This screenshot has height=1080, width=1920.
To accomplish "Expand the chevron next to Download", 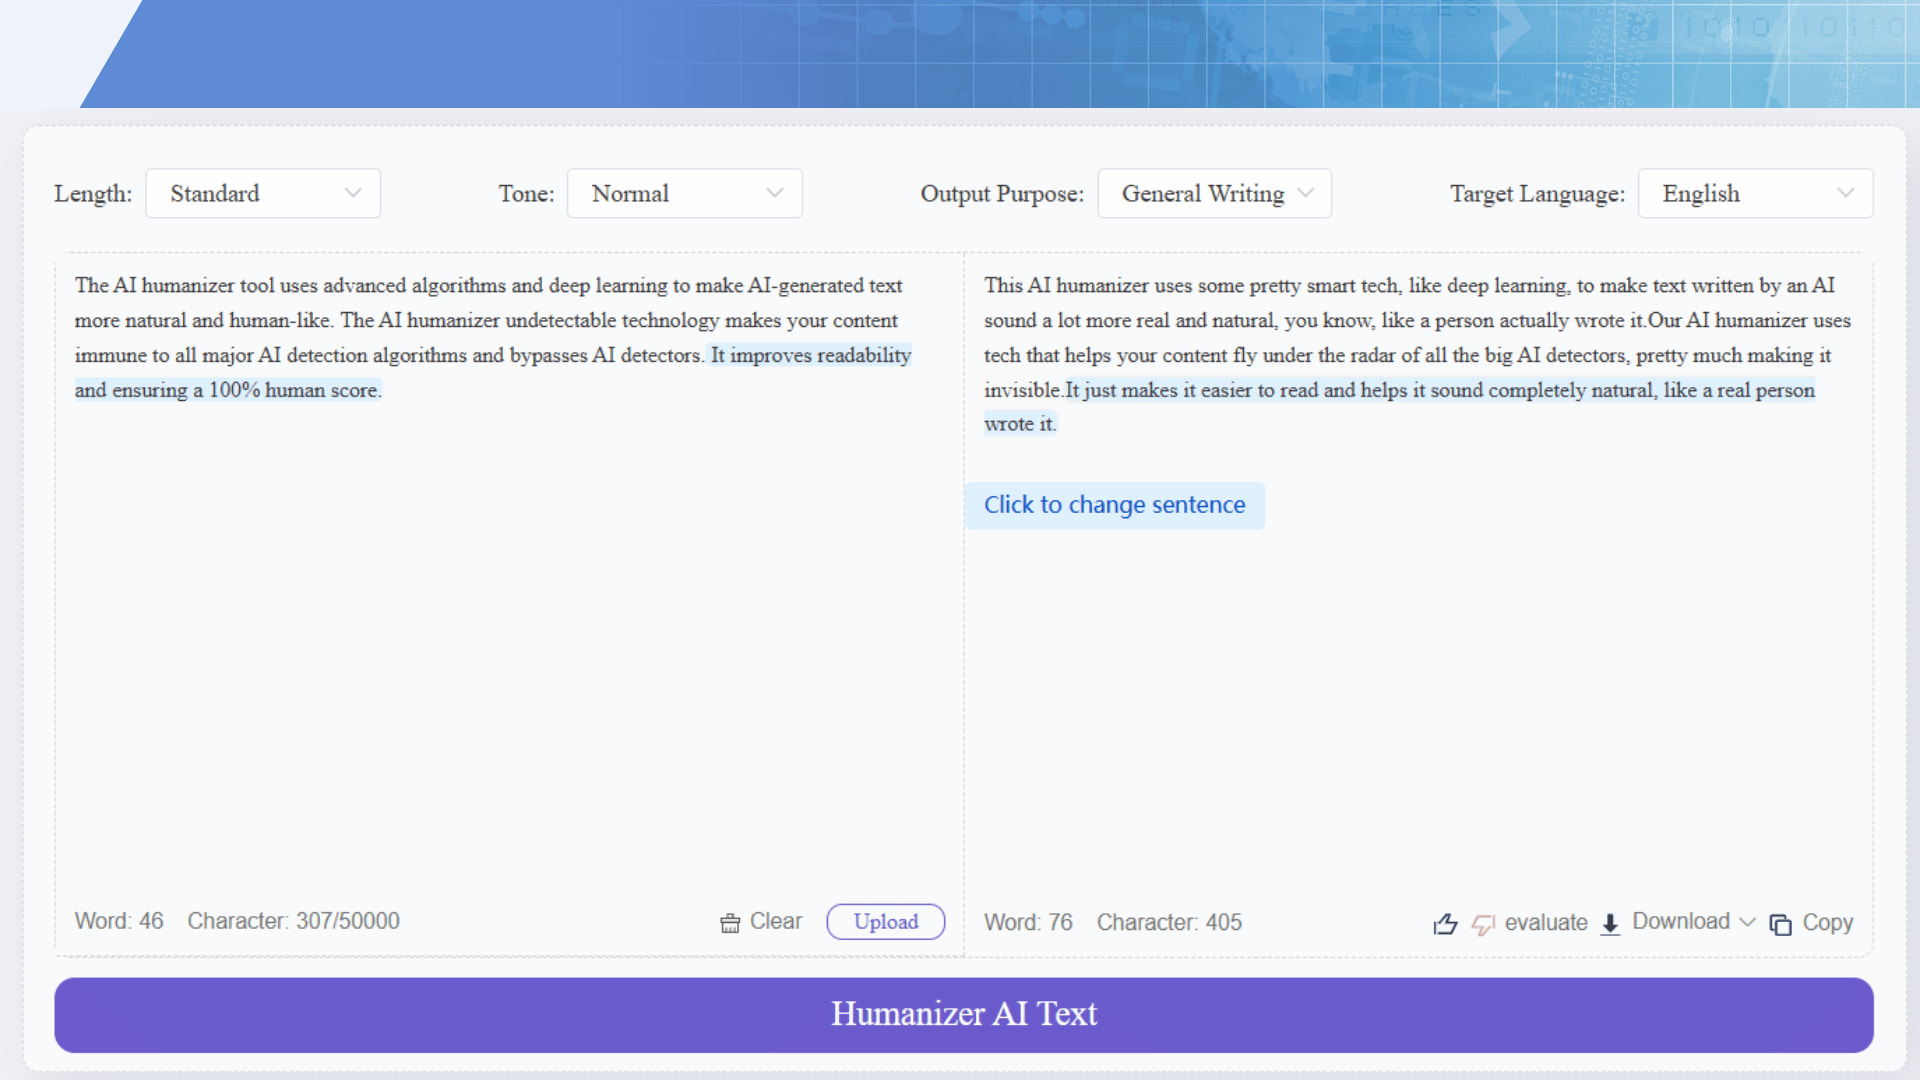I will click(1748, 923).
